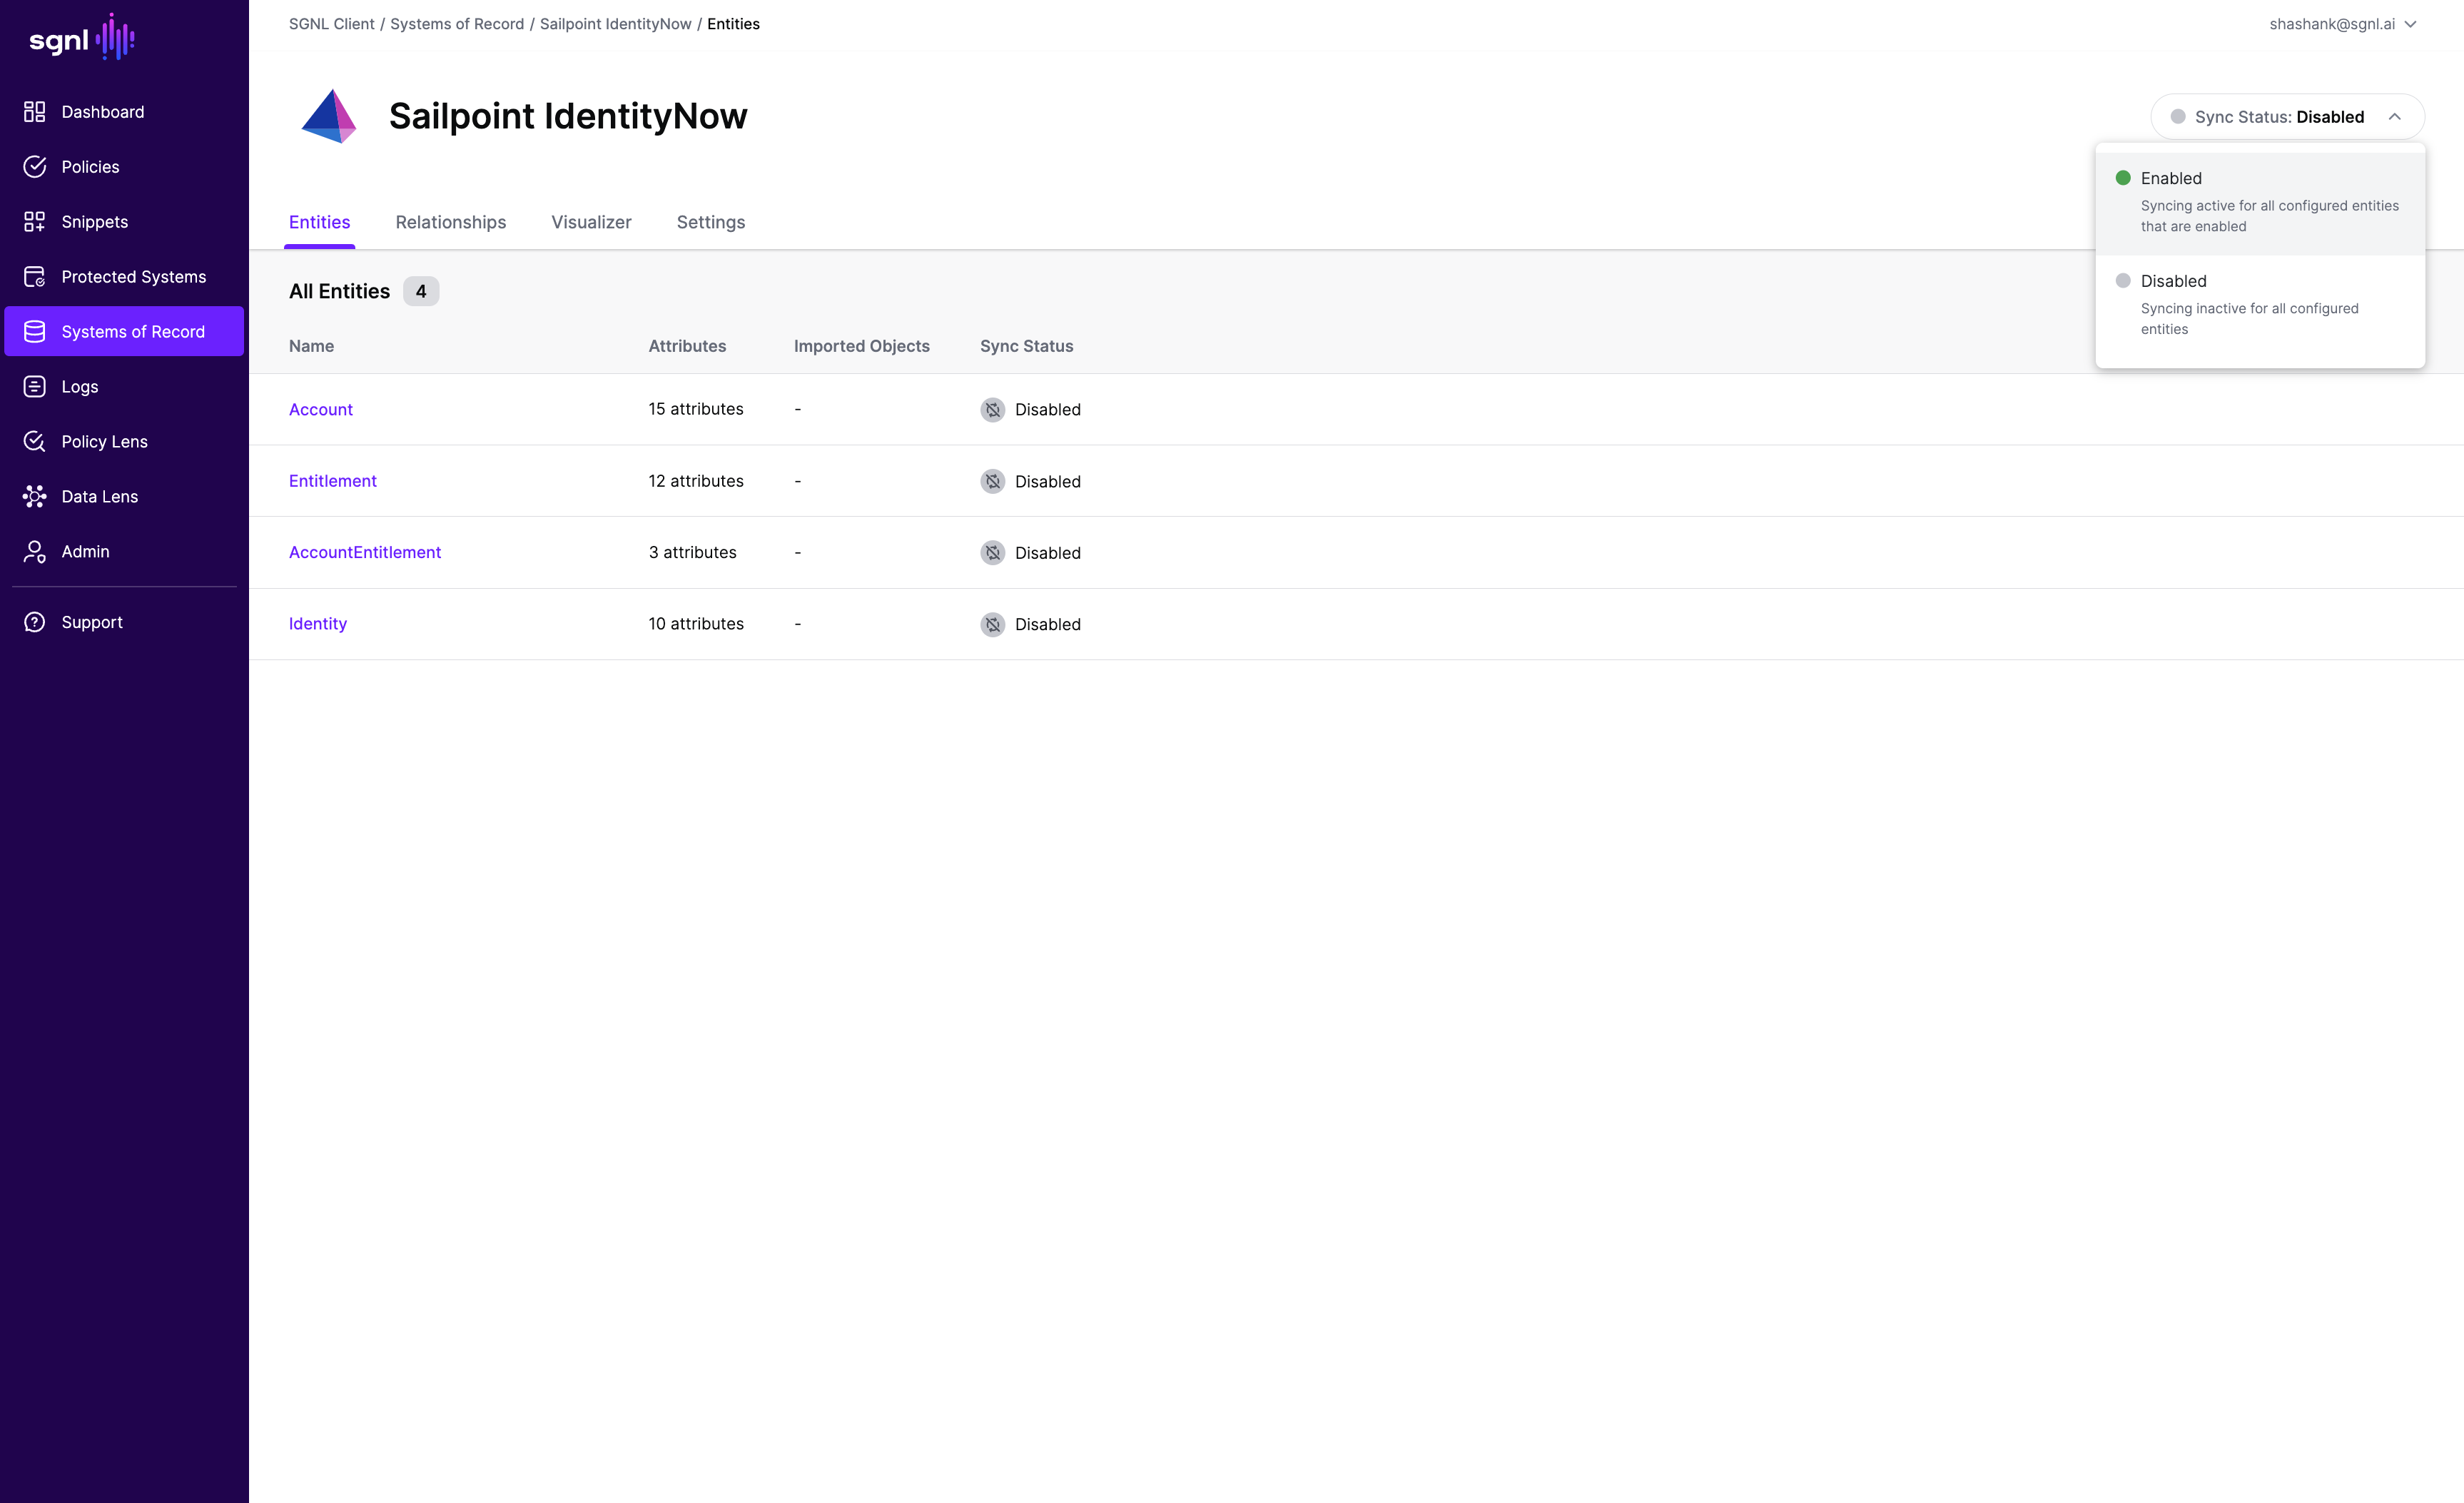Select the Data Lens section
Image resolution: width=2464 pixels, height=1503 pixels.
click(x=98, y=496)
